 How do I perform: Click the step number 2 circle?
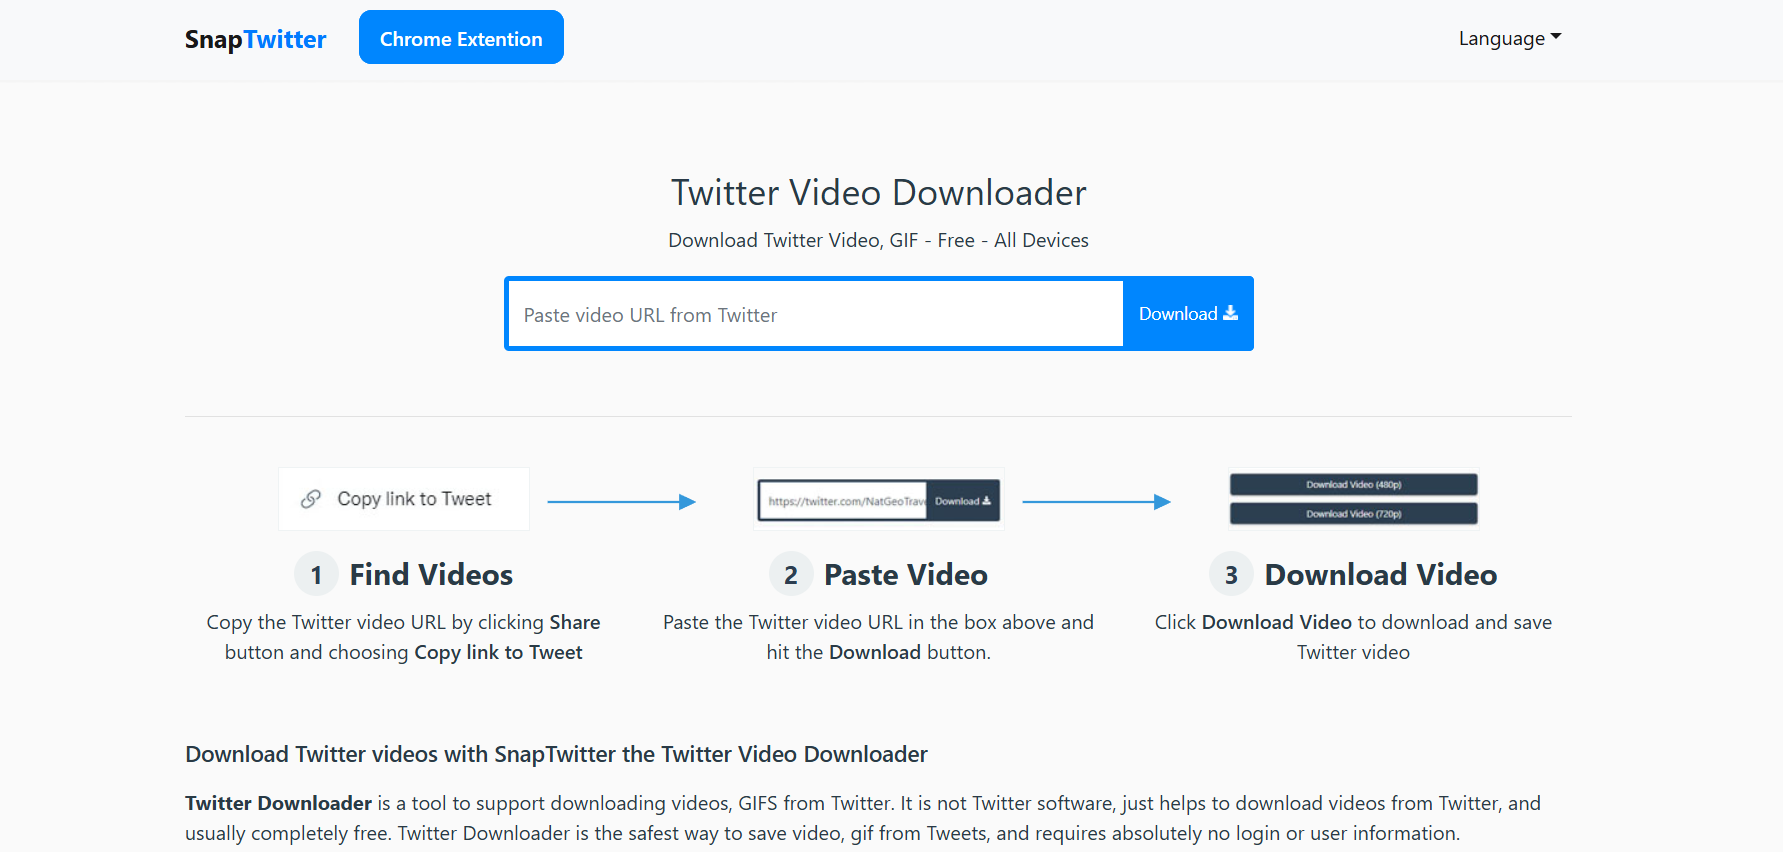coord(791,575)
